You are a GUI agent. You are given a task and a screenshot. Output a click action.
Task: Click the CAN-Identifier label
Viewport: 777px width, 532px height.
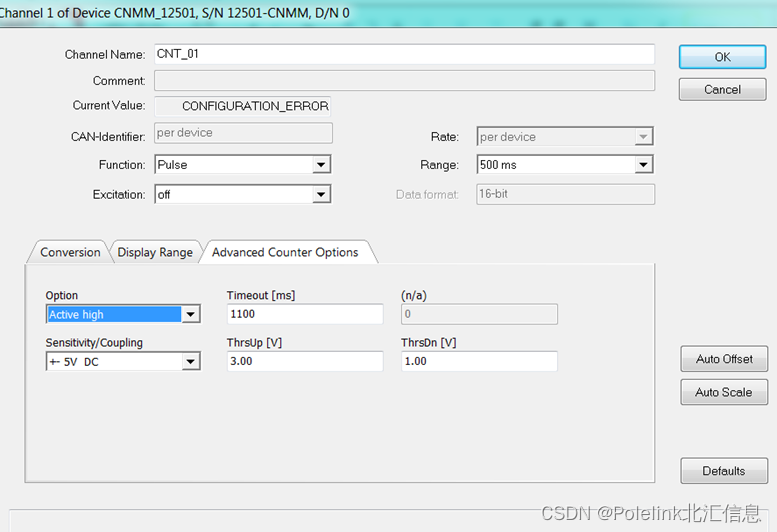pos(108,137)
